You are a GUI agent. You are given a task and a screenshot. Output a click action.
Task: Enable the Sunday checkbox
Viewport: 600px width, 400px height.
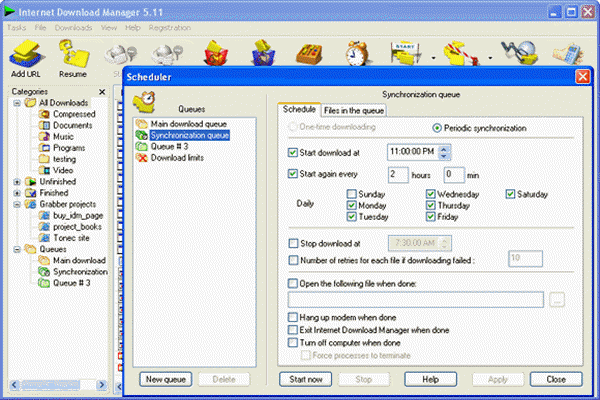353,194
